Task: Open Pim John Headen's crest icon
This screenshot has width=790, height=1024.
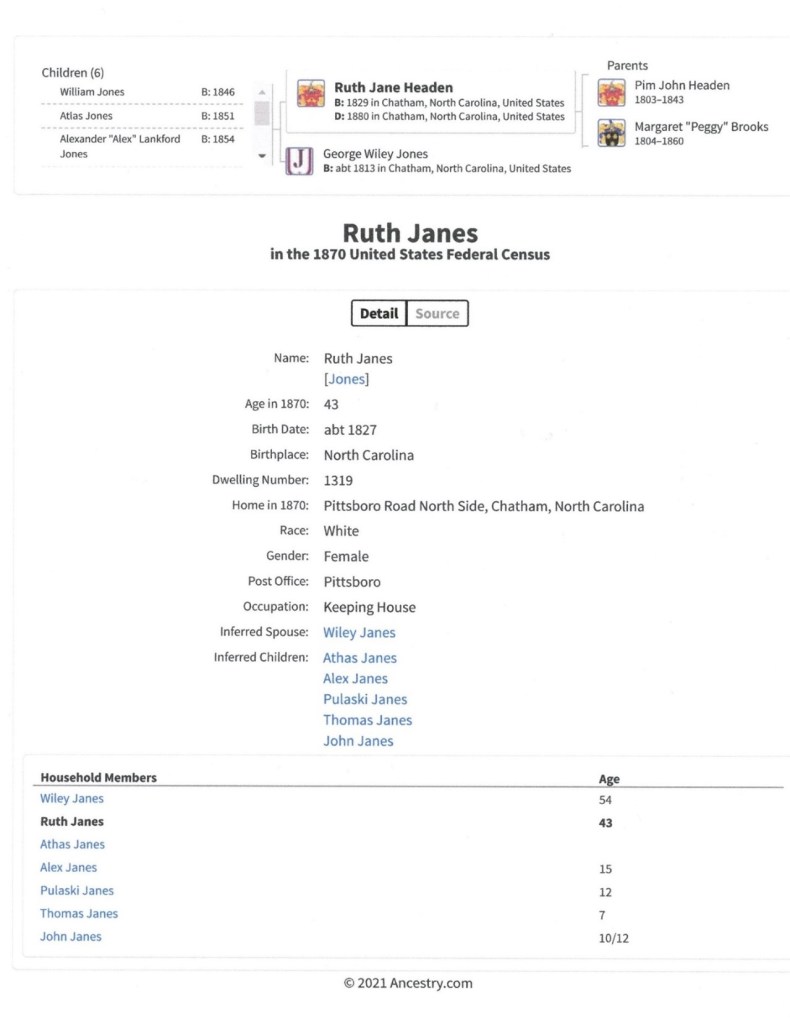Action: pyautogui.click(x=611, y=93)
